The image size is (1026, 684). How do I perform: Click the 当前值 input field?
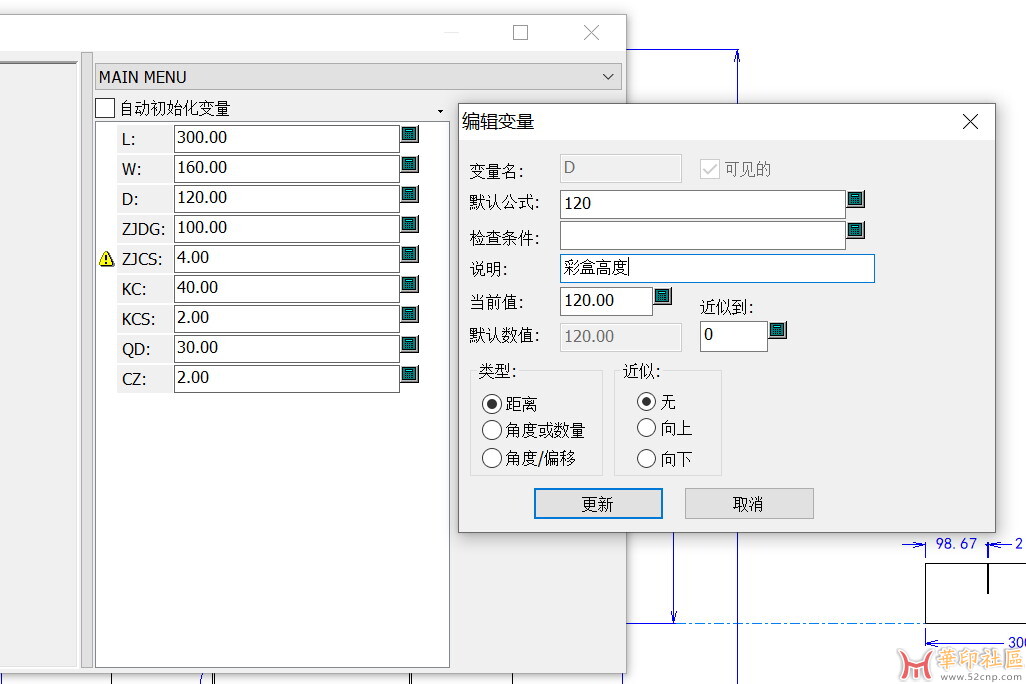[x=606, y=301]
